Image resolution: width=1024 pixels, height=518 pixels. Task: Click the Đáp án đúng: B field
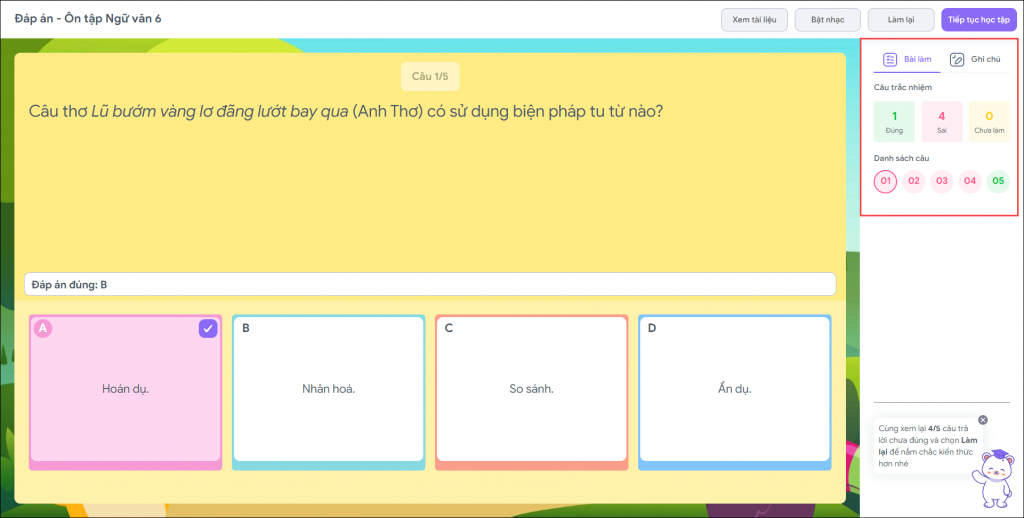[430, 284]
